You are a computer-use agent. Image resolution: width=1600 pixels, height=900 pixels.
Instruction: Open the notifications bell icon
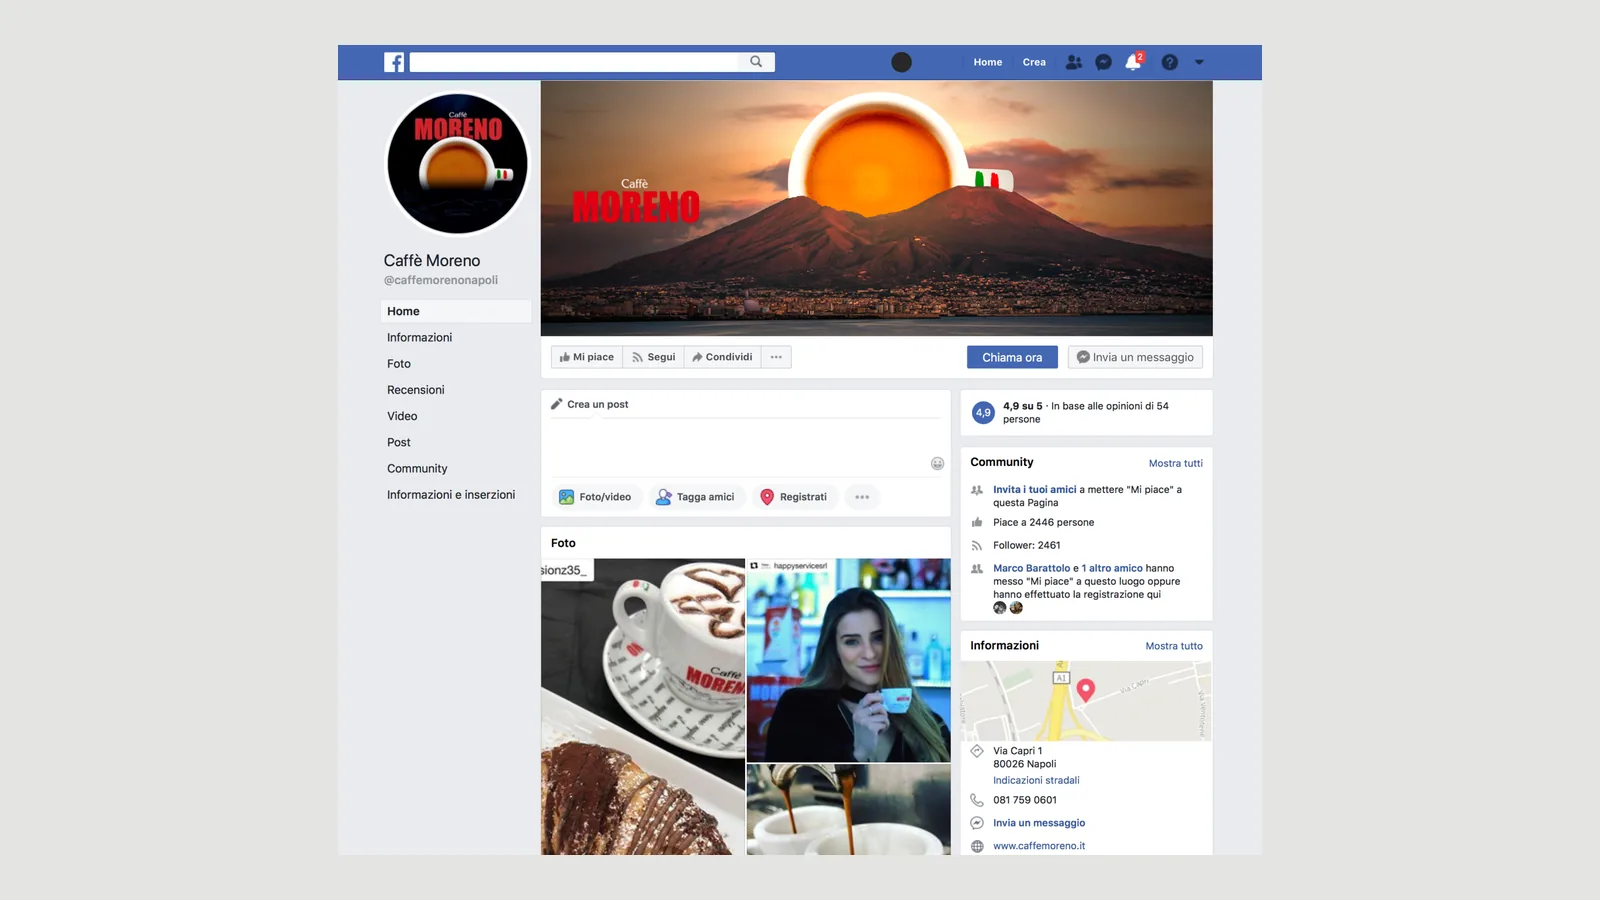click(1133, 62)
